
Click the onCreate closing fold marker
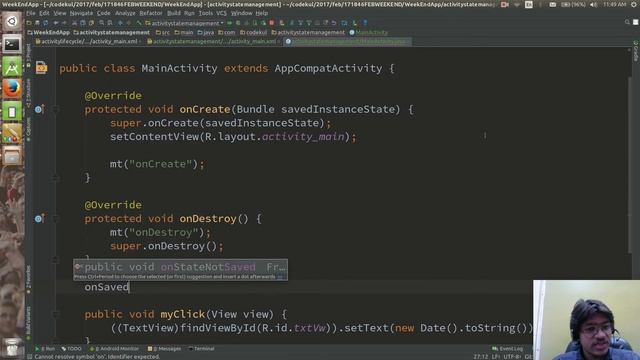[56, 178]
